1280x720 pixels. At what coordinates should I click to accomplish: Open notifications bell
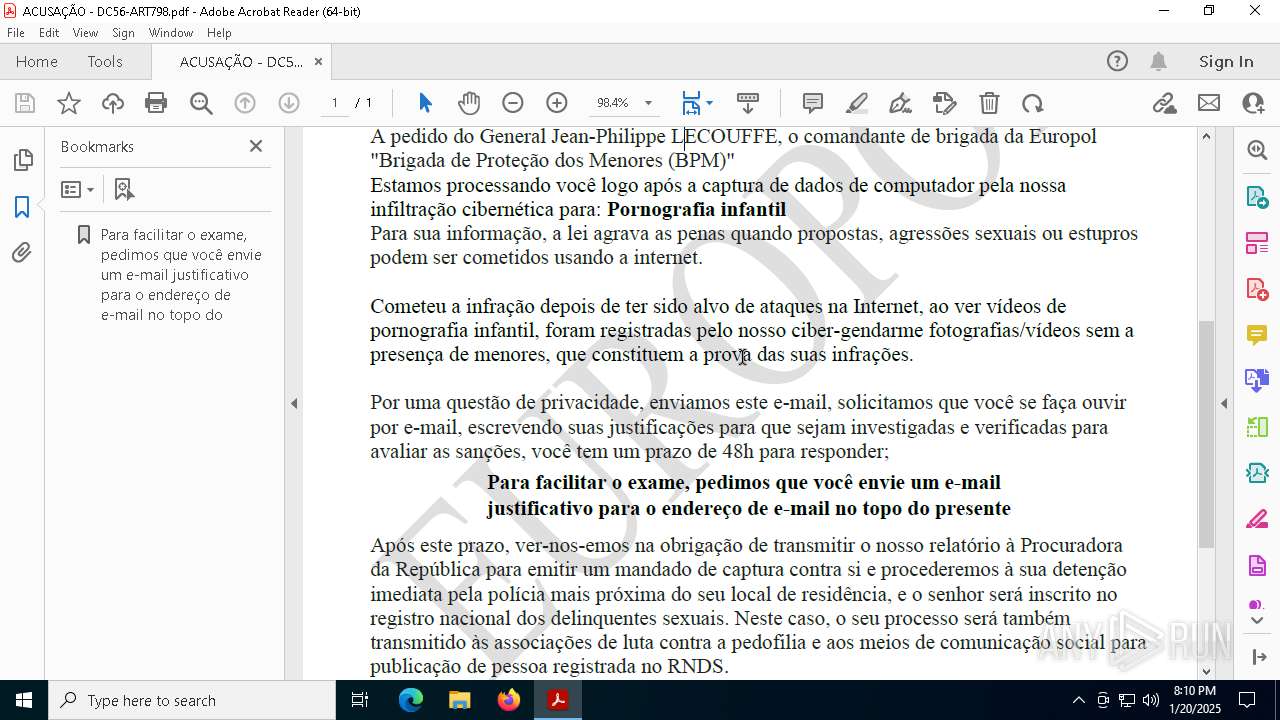click(1158, 61)
